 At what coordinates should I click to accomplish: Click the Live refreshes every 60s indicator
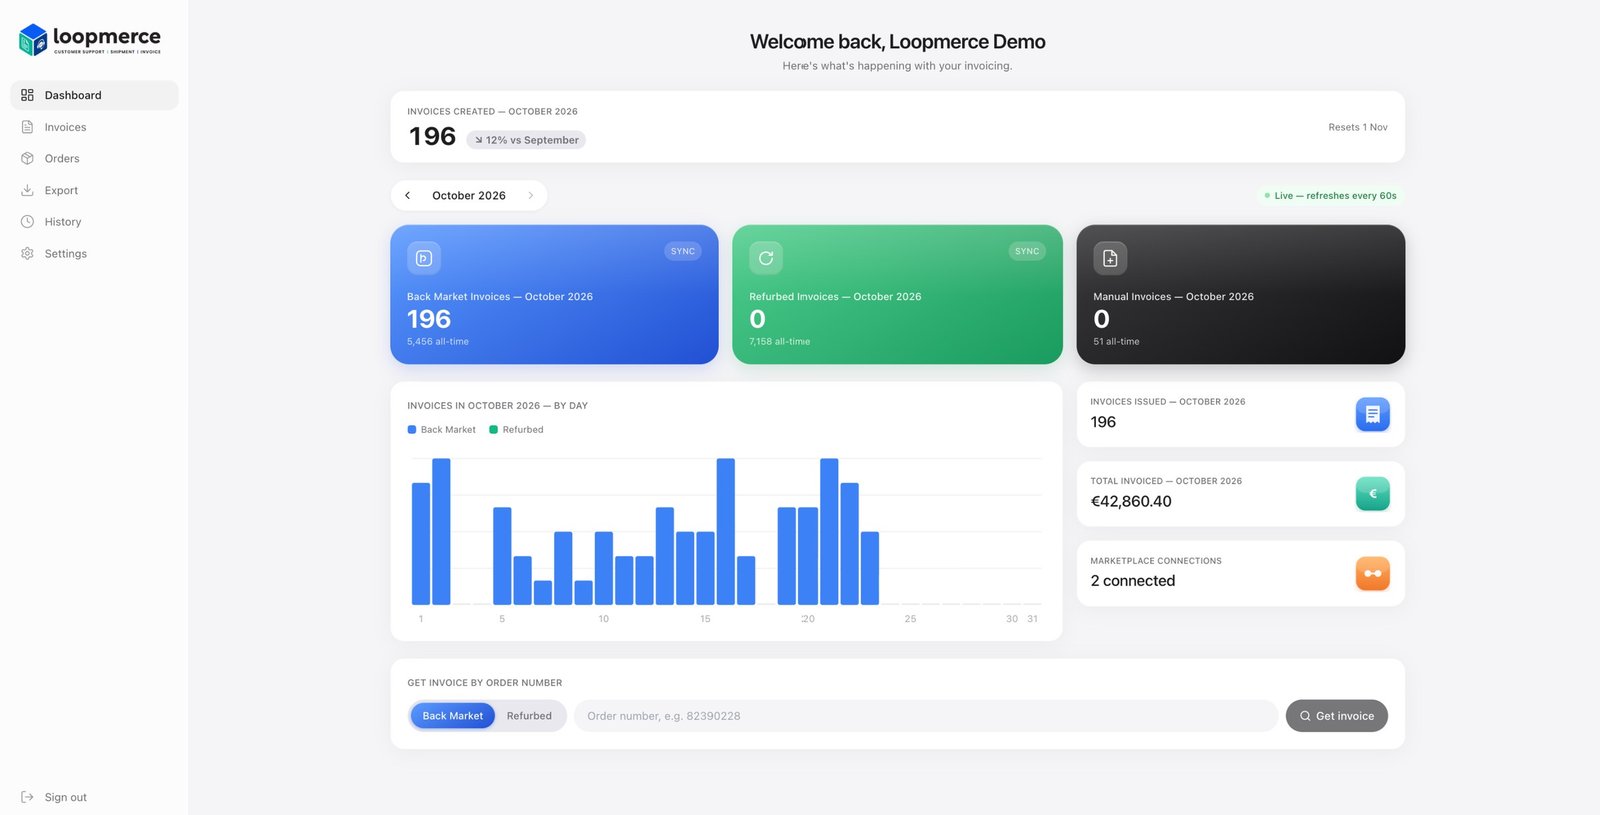coord(1330,196)
